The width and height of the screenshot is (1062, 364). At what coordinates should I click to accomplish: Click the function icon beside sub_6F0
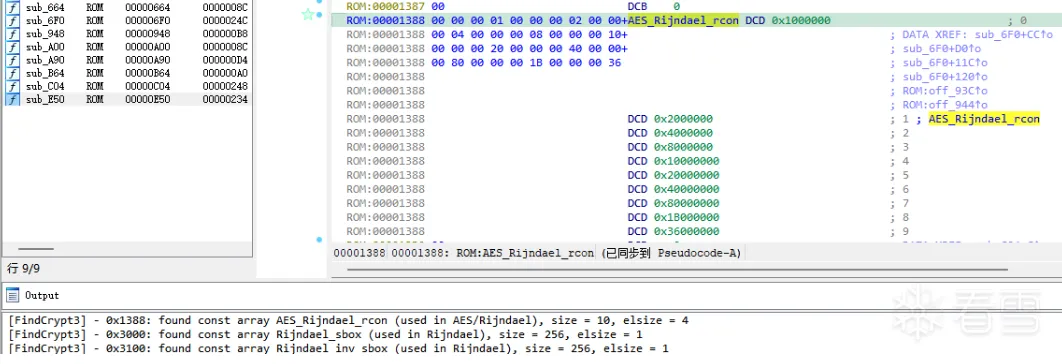pos(12,20)
